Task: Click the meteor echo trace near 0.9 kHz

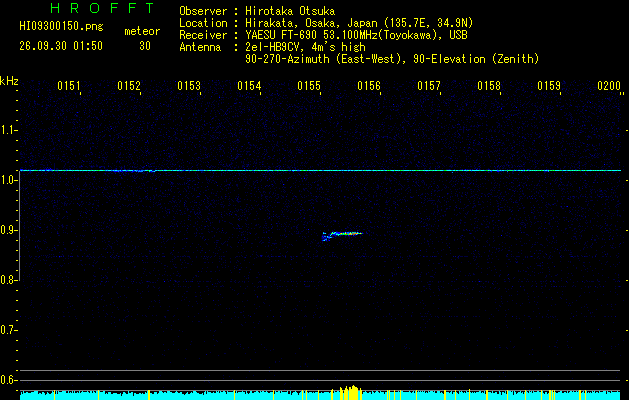Action: [x=342, y=235]
